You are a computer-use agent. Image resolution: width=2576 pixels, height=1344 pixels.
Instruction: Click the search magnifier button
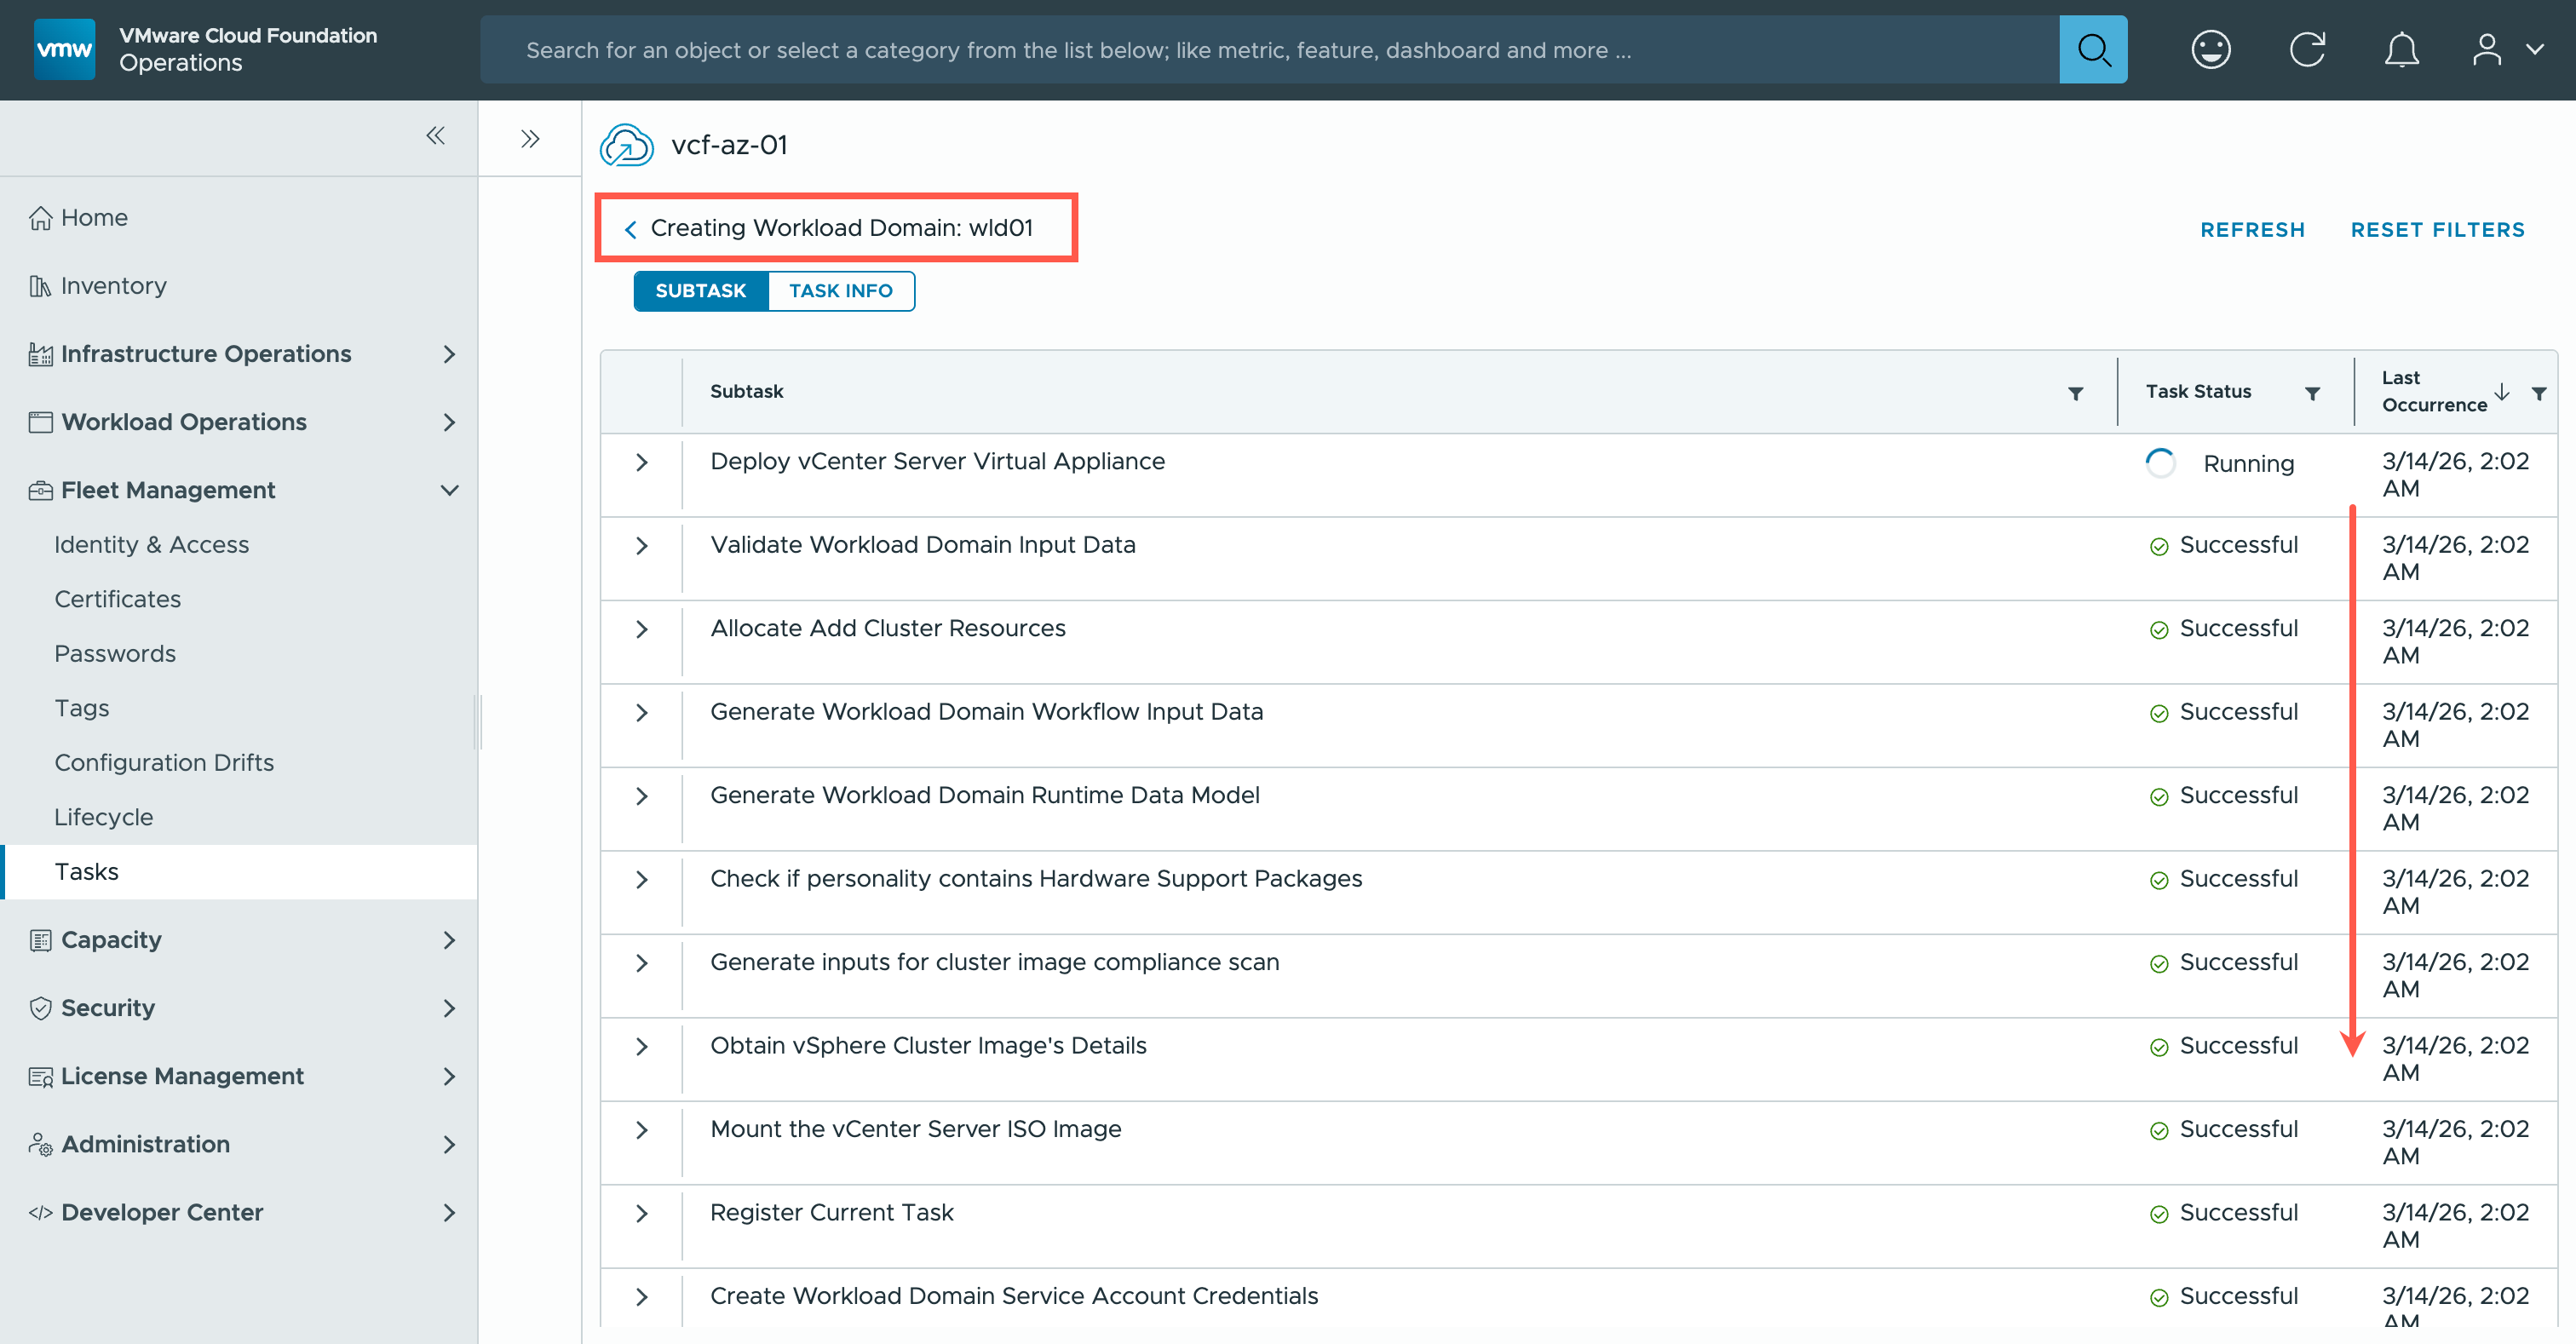tap(2092, 49)
